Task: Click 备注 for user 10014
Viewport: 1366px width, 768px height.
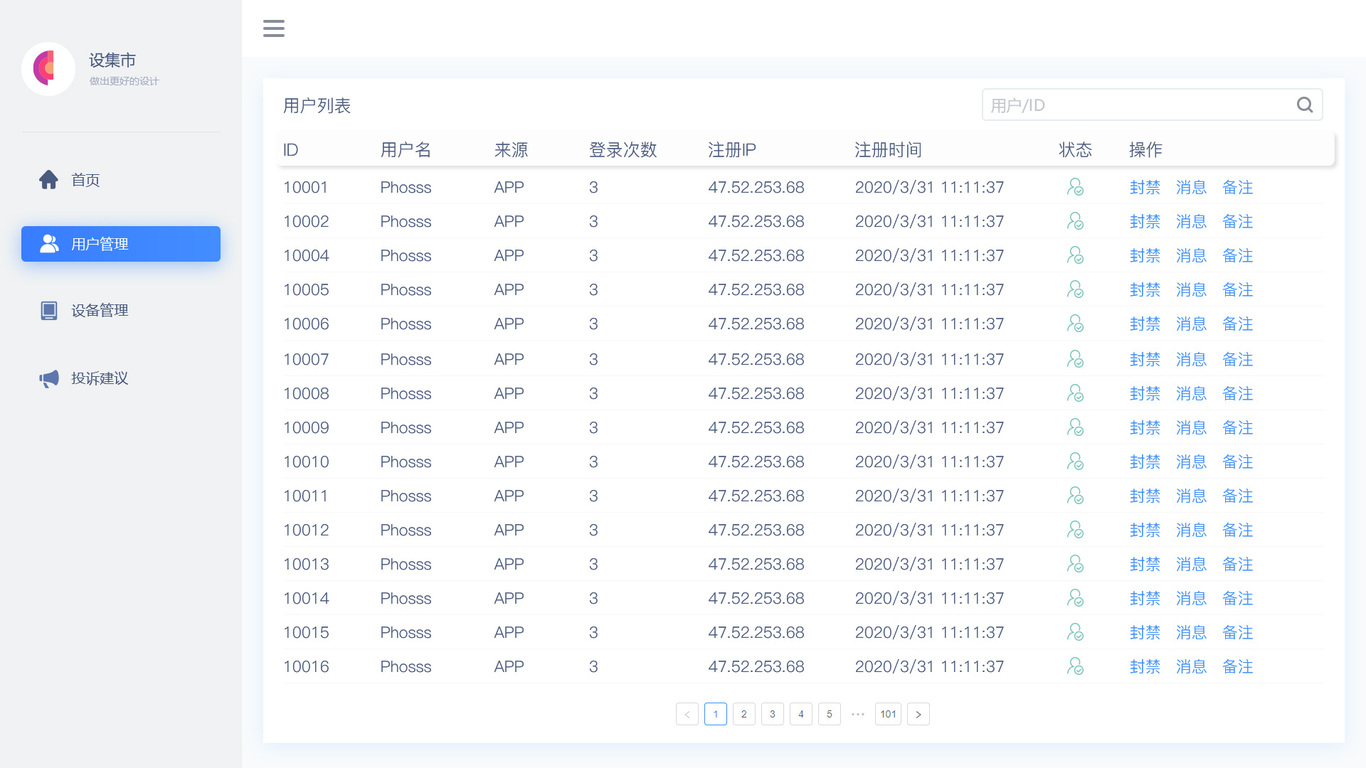Action: (x=1238, y=598)
